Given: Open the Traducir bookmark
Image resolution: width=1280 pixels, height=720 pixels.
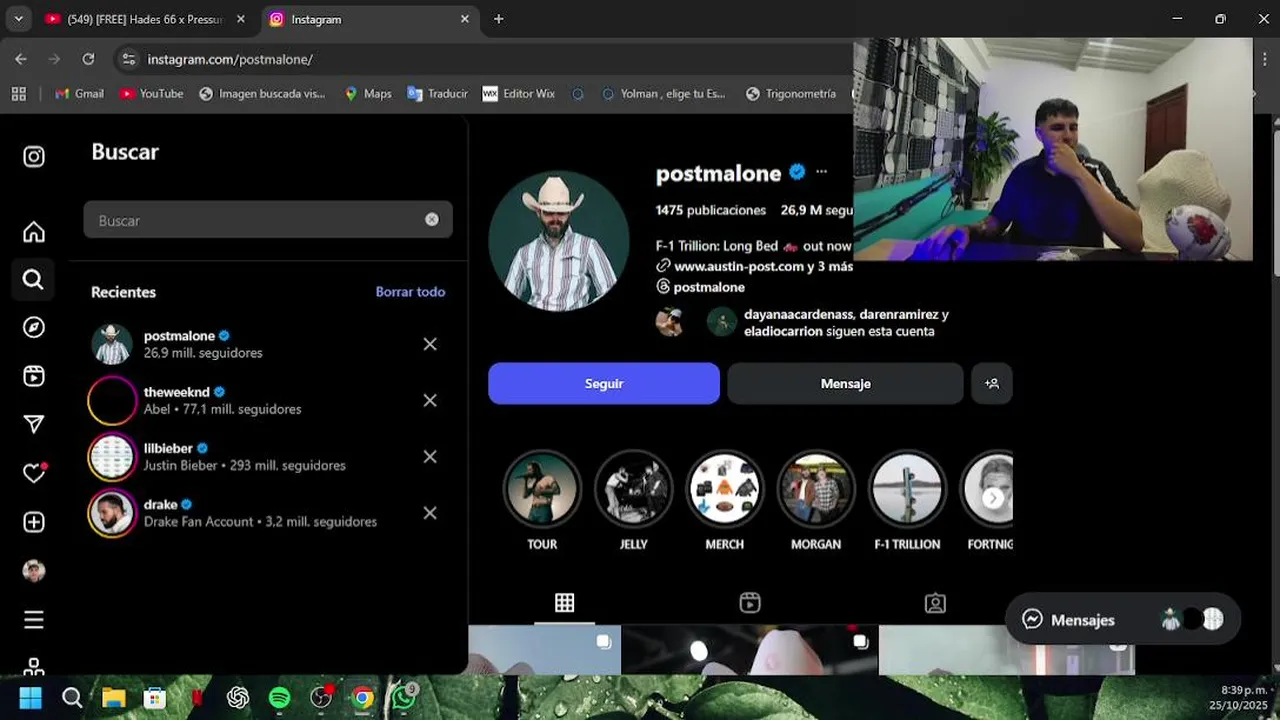Looking at the screenshot, I should (438, 93).
